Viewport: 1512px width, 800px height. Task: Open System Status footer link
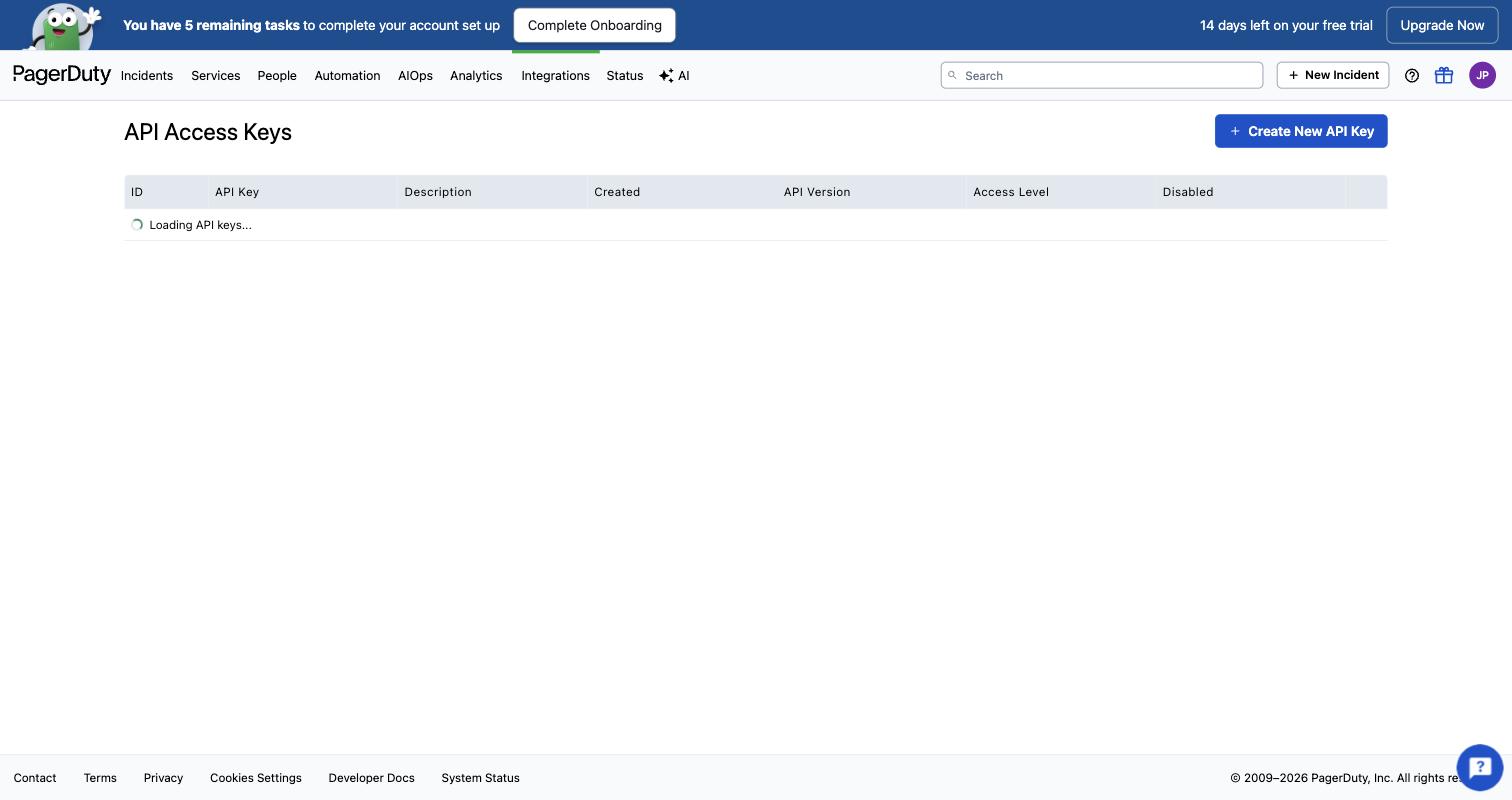[480, 778]
